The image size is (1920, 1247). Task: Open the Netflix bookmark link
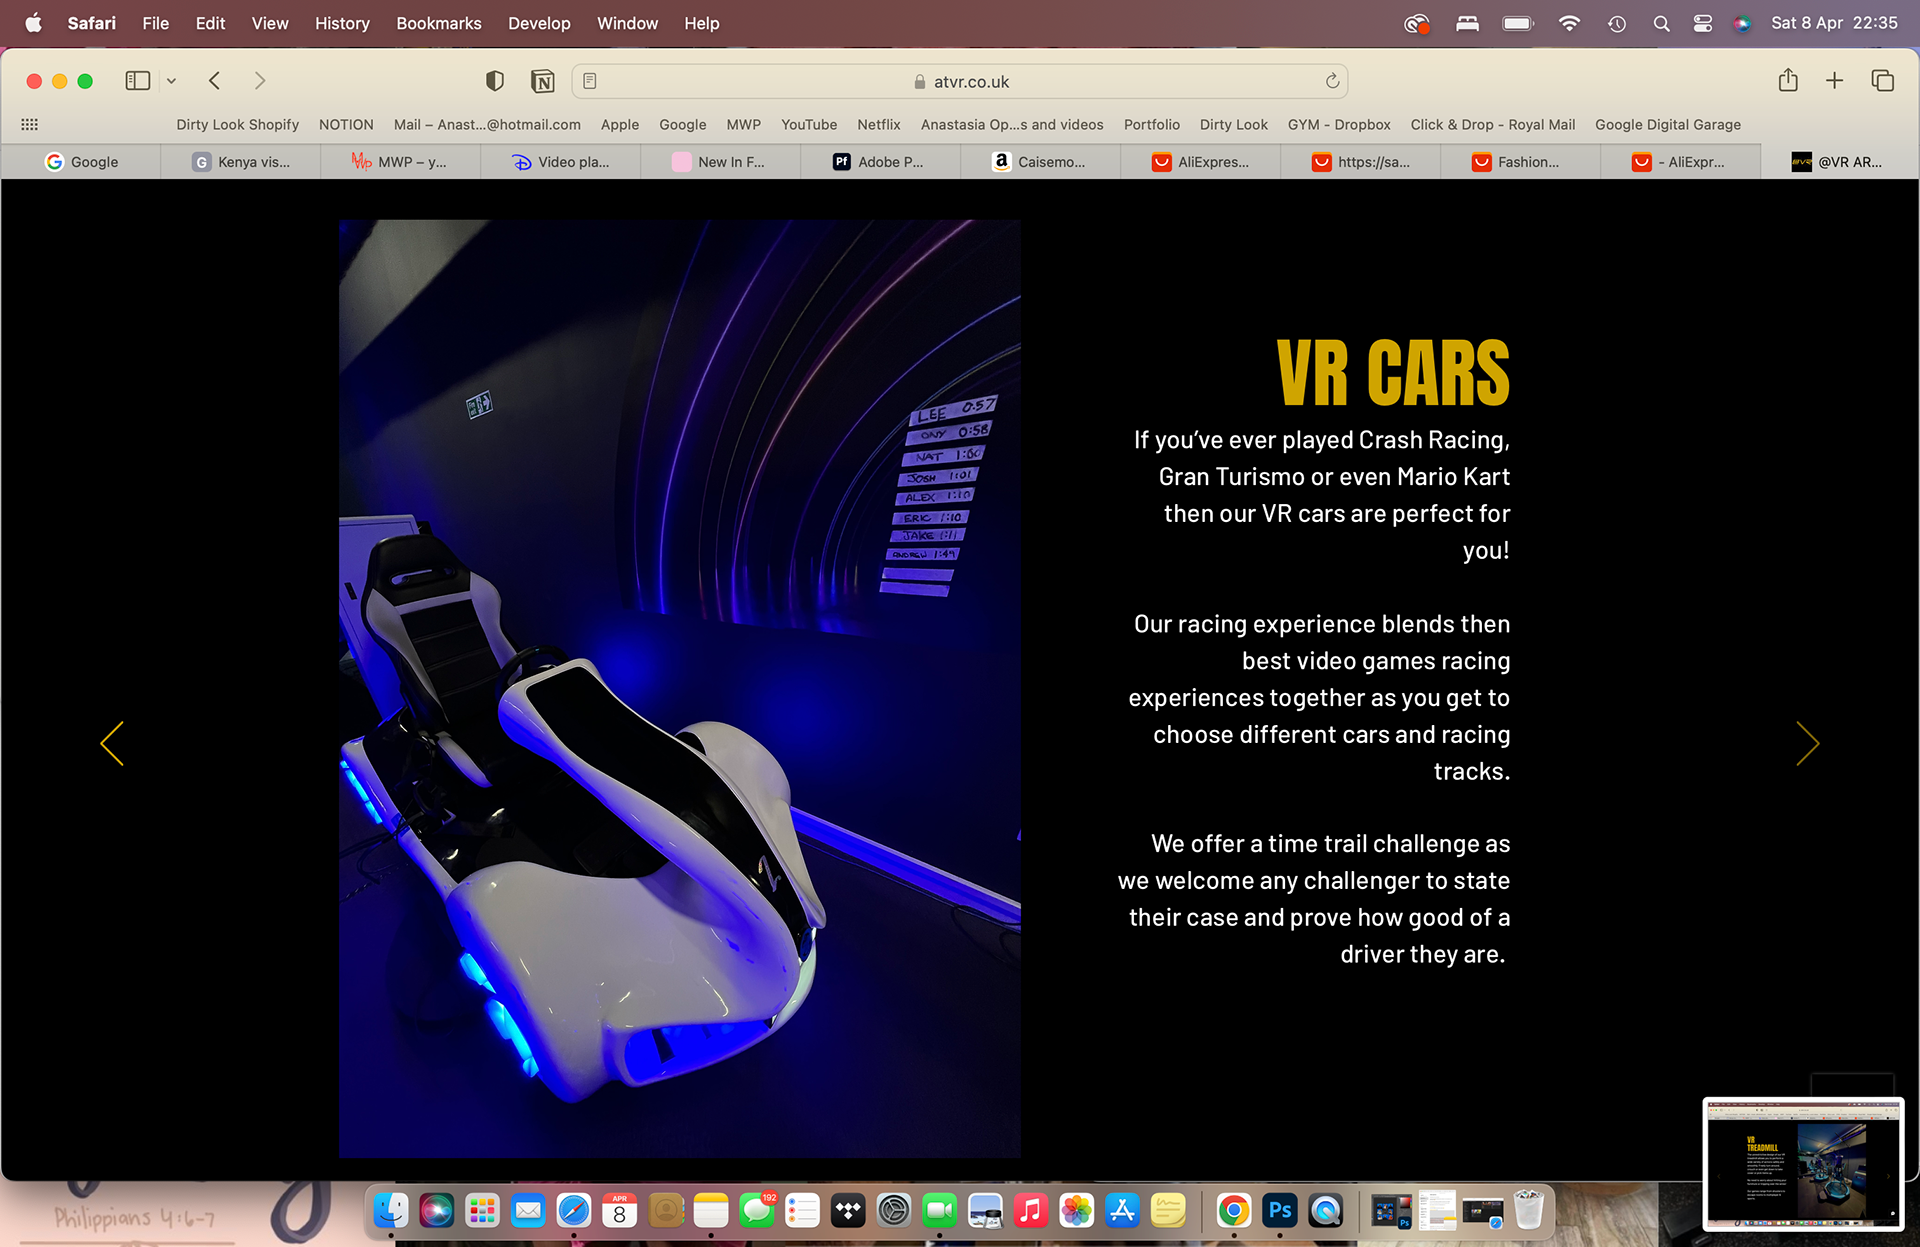pyautogui.click(x=878, y=125)
